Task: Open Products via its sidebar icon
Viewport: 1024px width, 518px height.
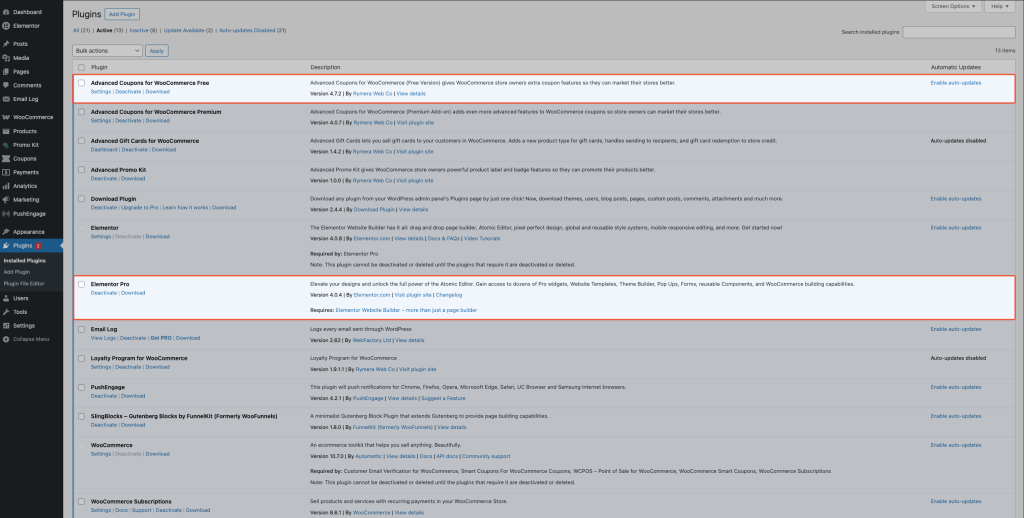Action: point(6,131)
